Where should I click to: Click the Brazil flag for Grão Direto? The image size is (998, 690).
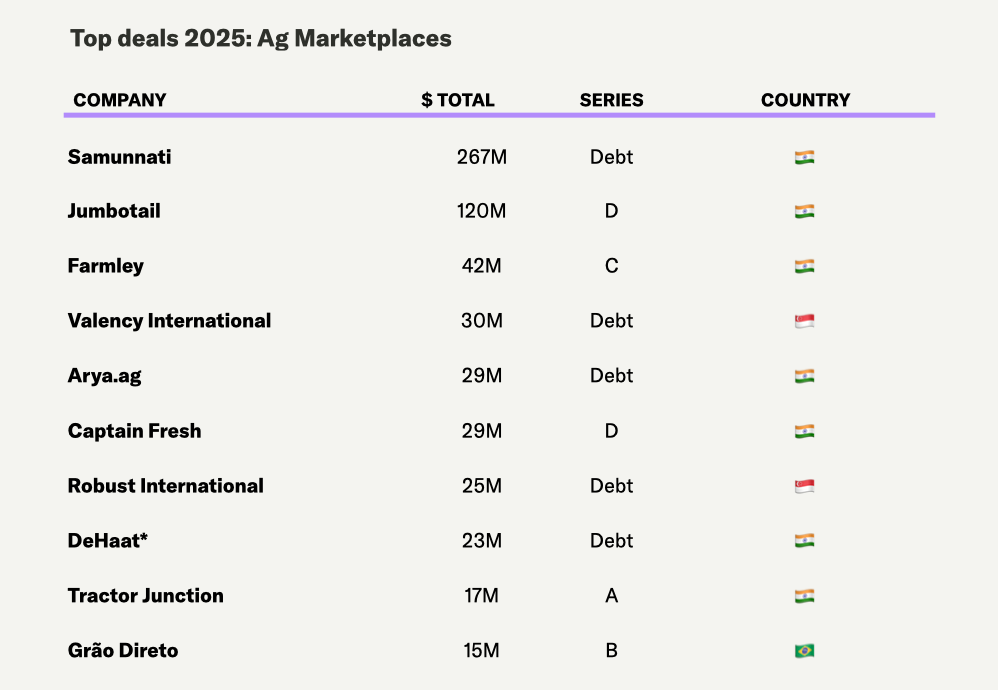pos(804,651)
